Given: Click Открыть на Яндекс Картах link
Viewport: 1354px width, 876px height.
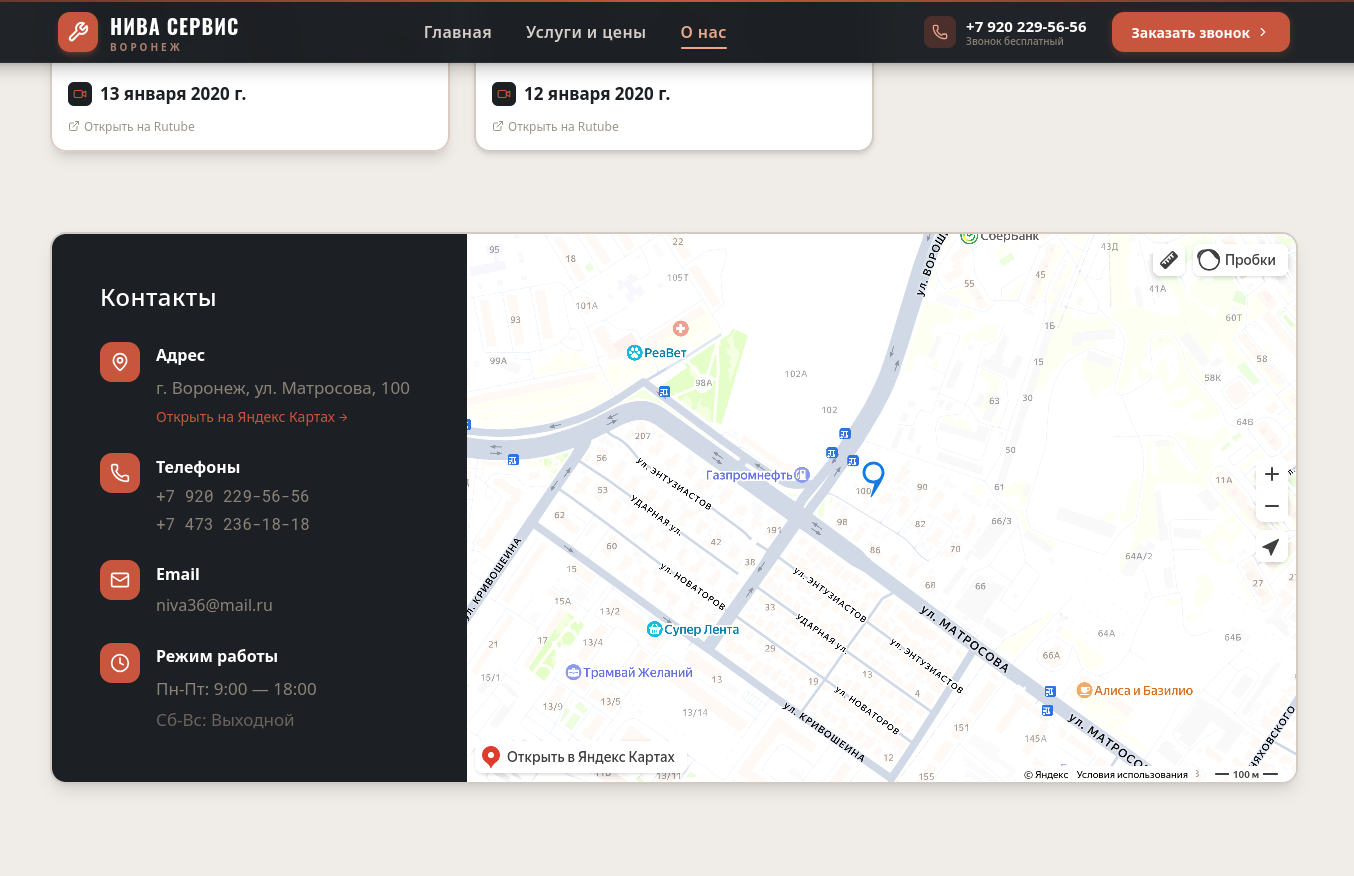Looking at the screenshot, I should click(x=252, y=417).
